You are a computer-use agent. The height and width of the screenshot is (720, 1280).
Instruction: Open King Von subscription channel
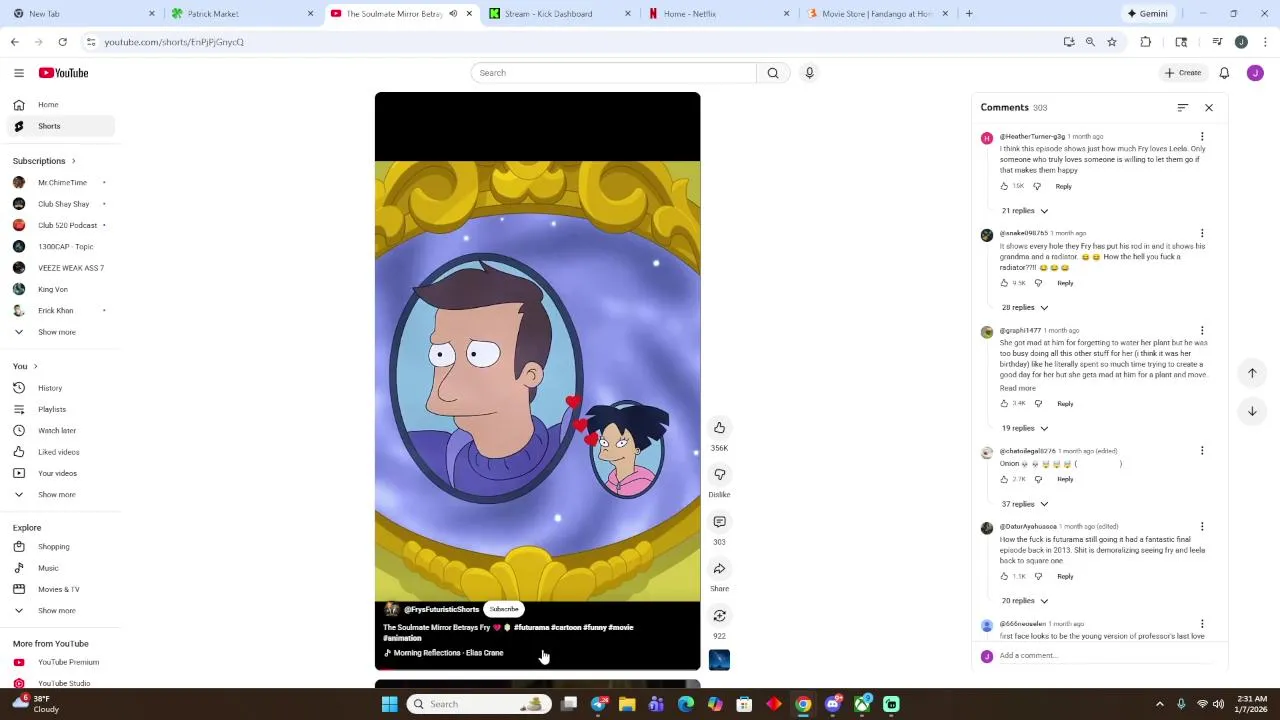[x=60, y=290]
